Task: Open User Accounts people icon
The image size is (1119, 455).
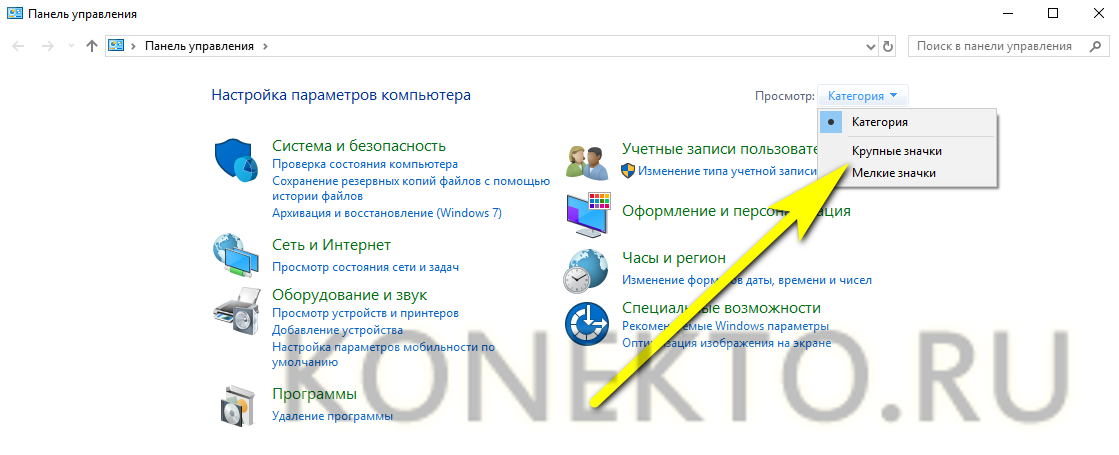Action: (x=586, y=159)
